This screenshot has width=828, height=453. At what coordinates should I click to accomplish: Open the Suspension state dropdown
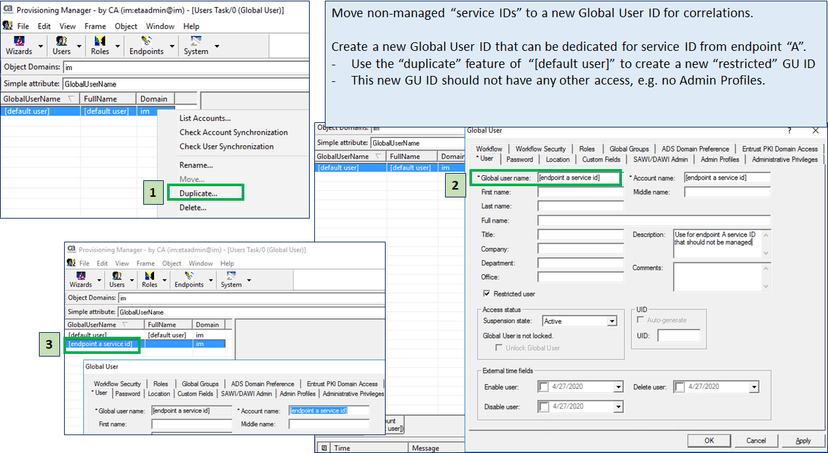point(611,321)
